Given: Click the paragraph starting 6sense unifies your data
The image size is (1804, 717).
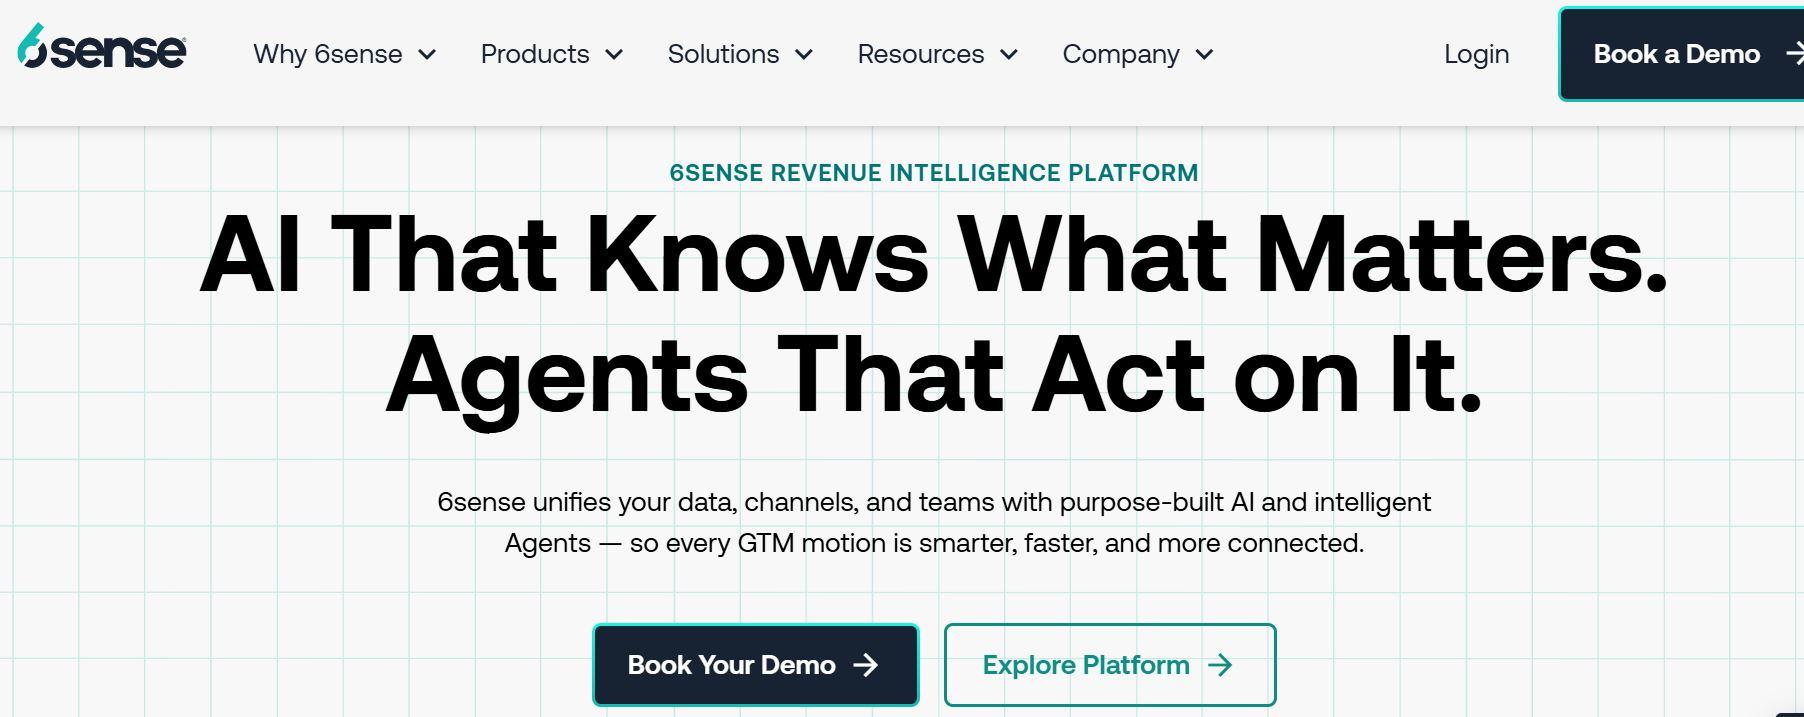Looking at the screenshot, I should click(934, 522).
